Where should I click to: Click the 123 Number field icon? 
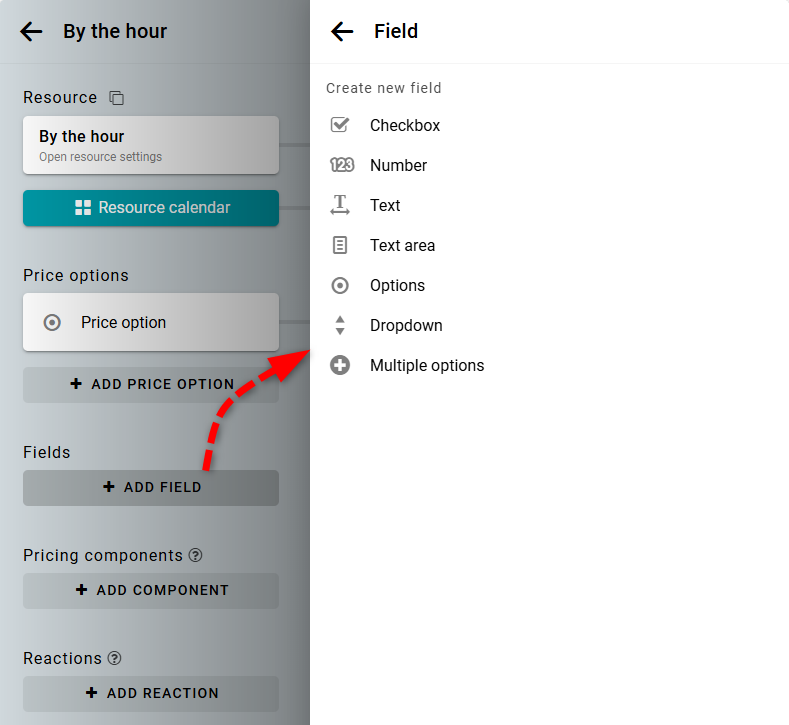coord(341,165)
